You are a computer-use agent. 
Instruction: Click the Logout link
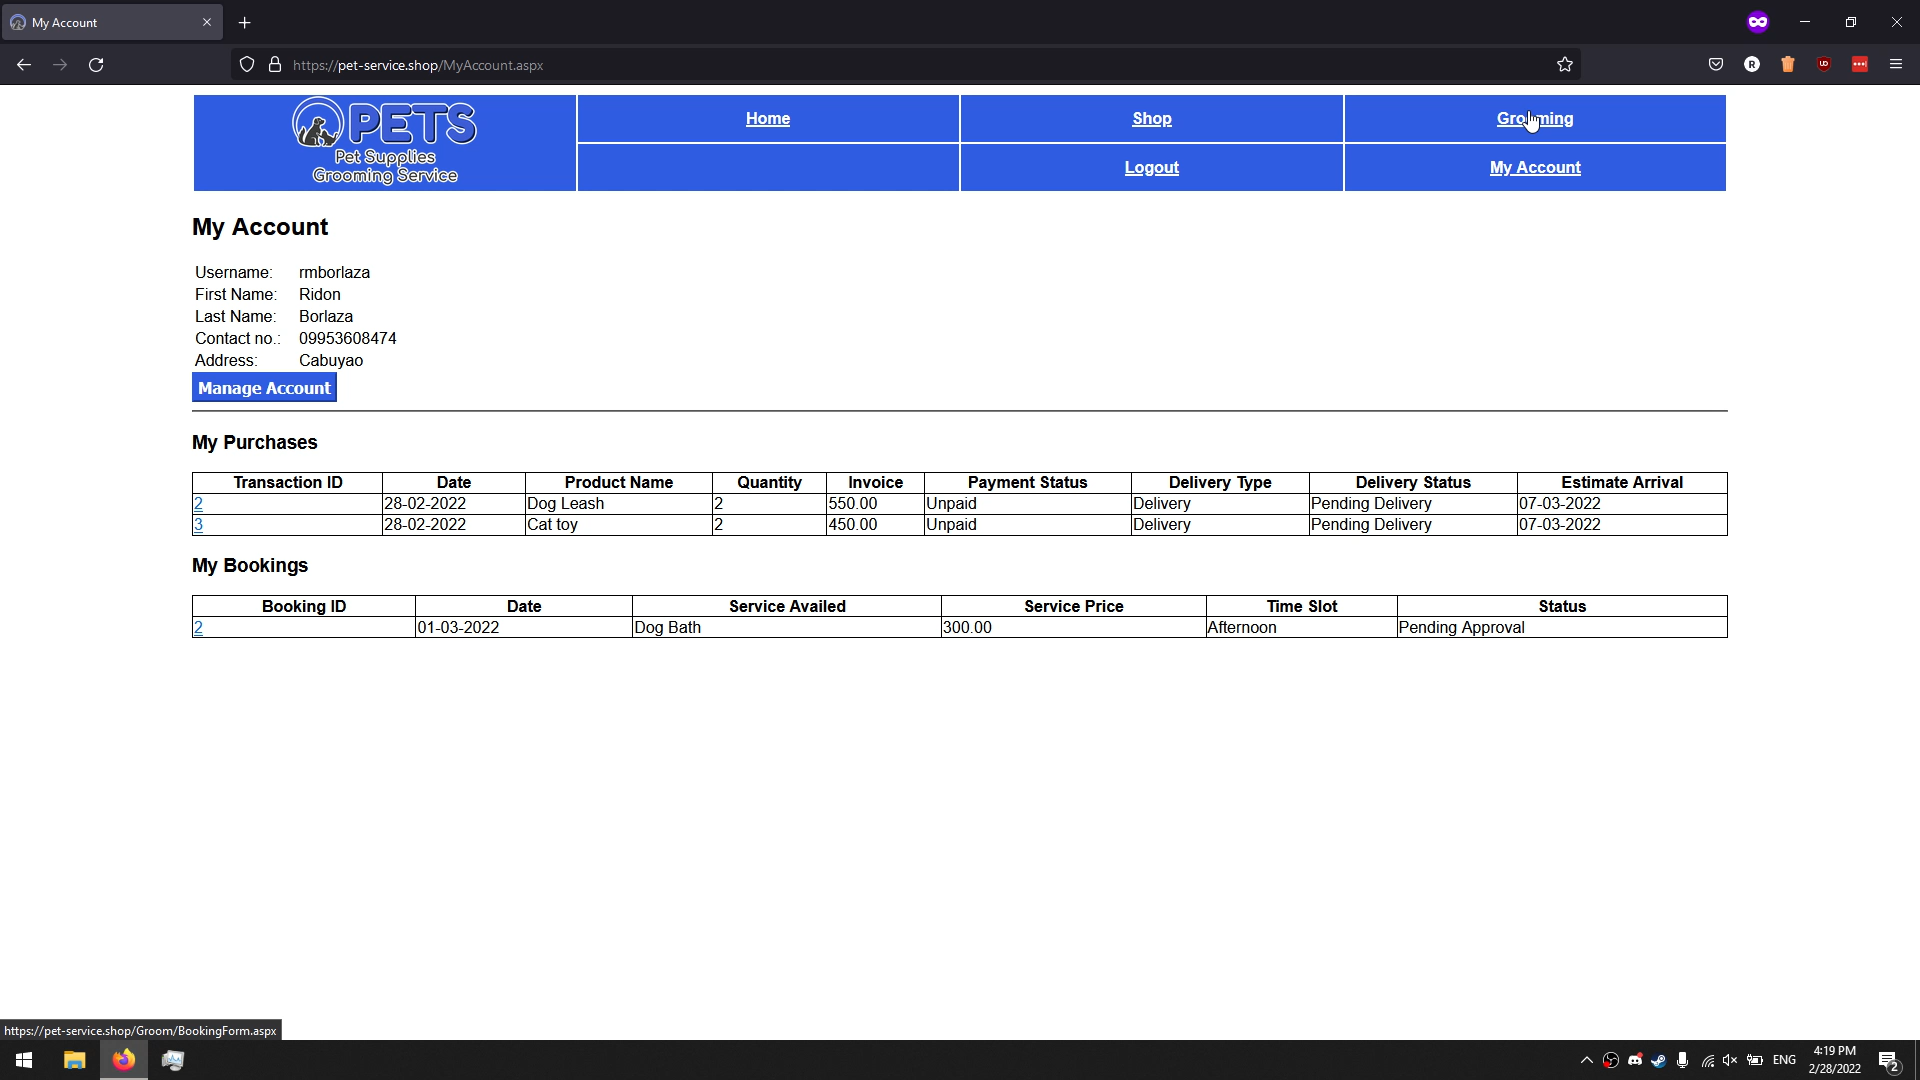tap(1151, 168)
